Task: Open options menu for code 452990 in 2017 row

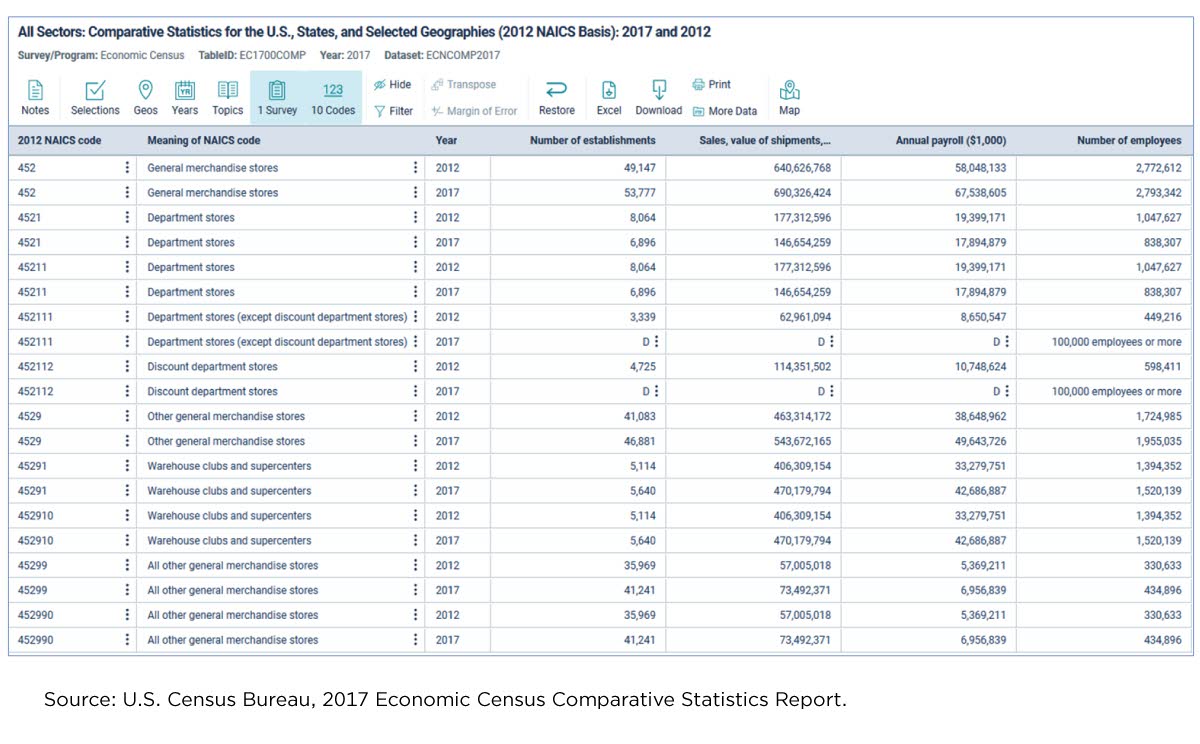Action: click(x=127, y=640)
